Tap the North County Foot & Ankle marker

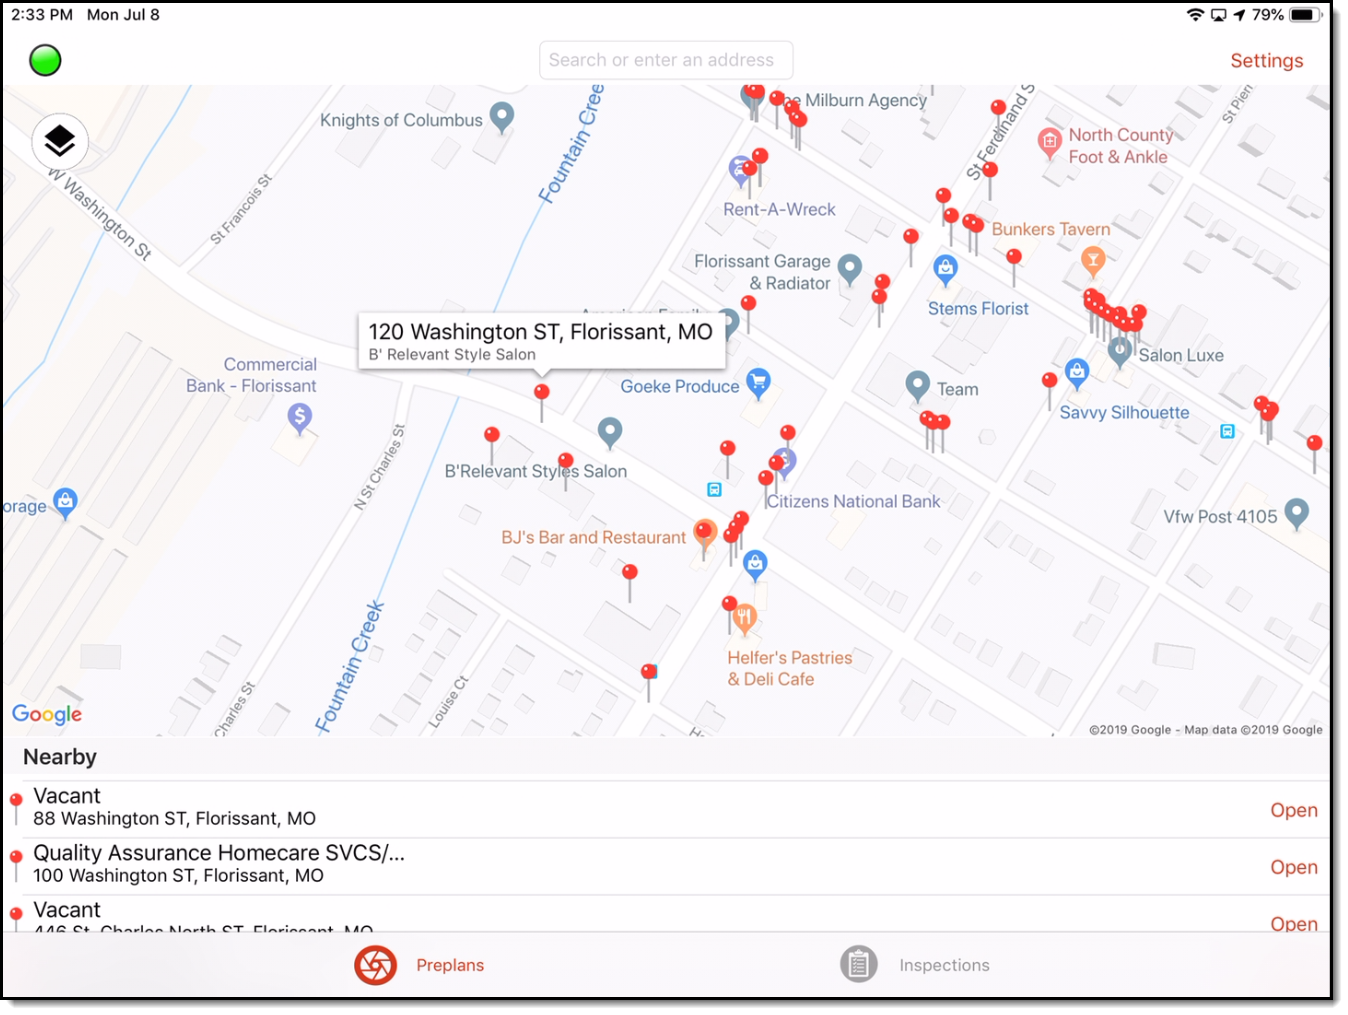tap(1049, 142)
